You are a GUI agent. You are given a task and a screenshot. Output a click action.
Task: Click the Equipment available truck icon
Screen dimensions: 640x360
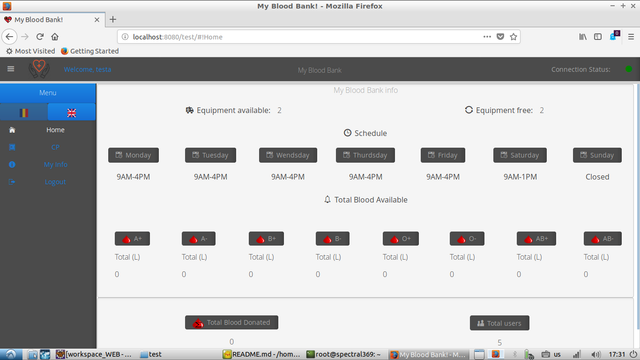[189, 110]
